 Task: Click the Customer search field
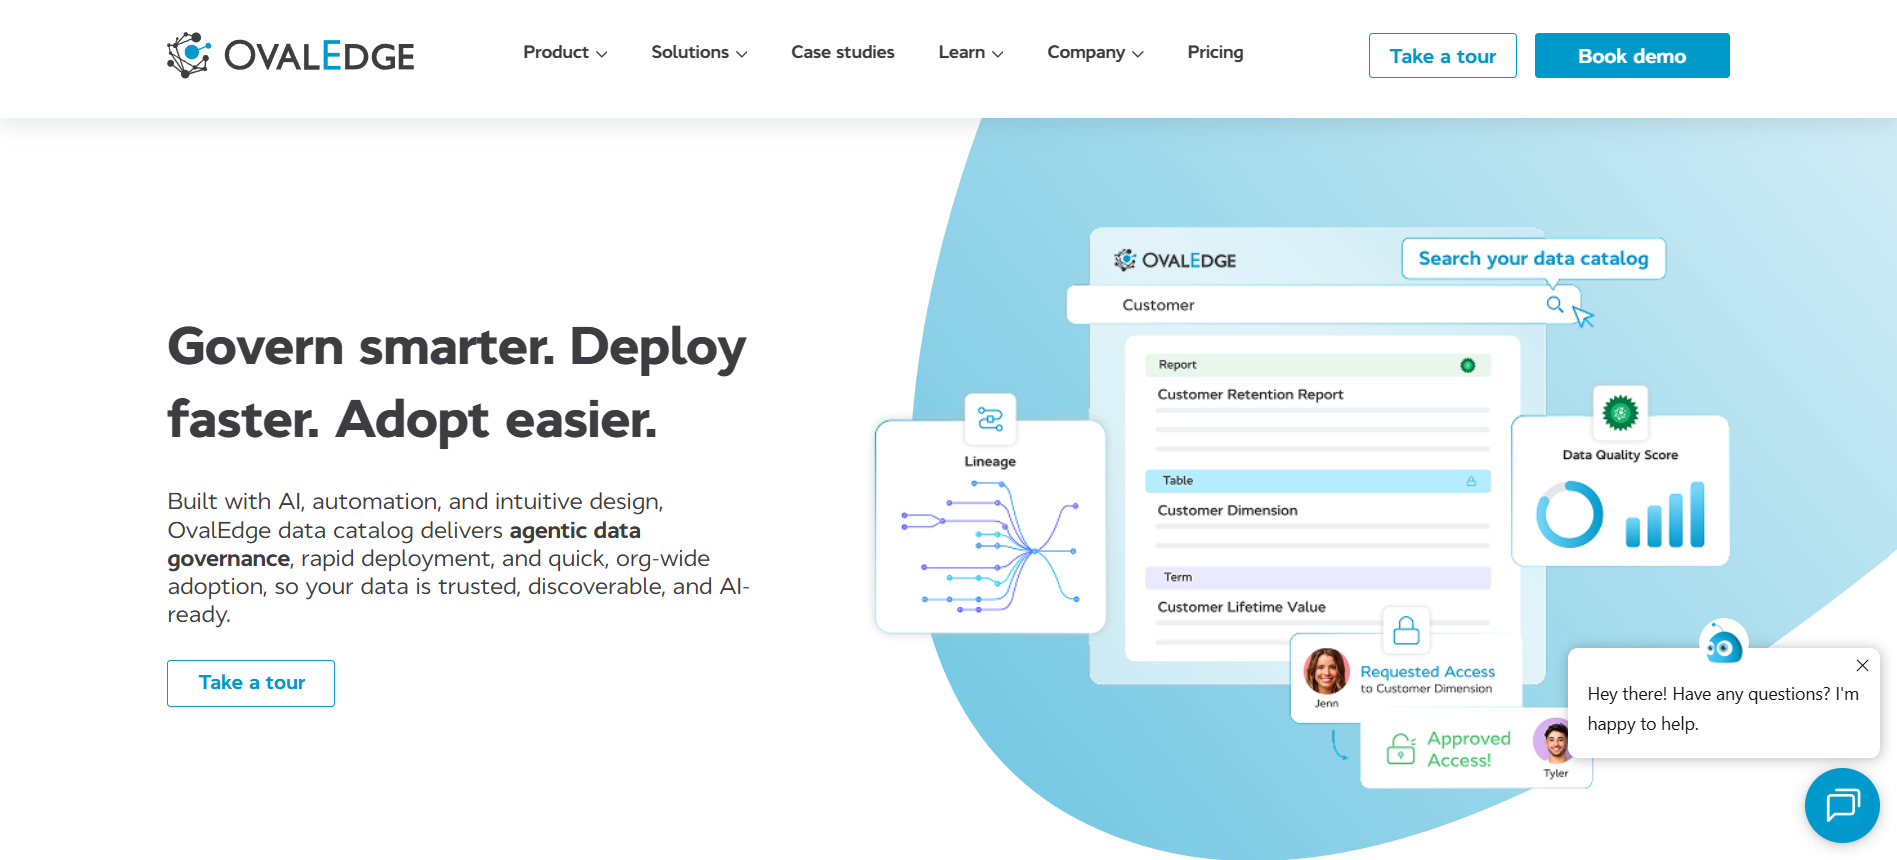click(x=1323, y=305)
